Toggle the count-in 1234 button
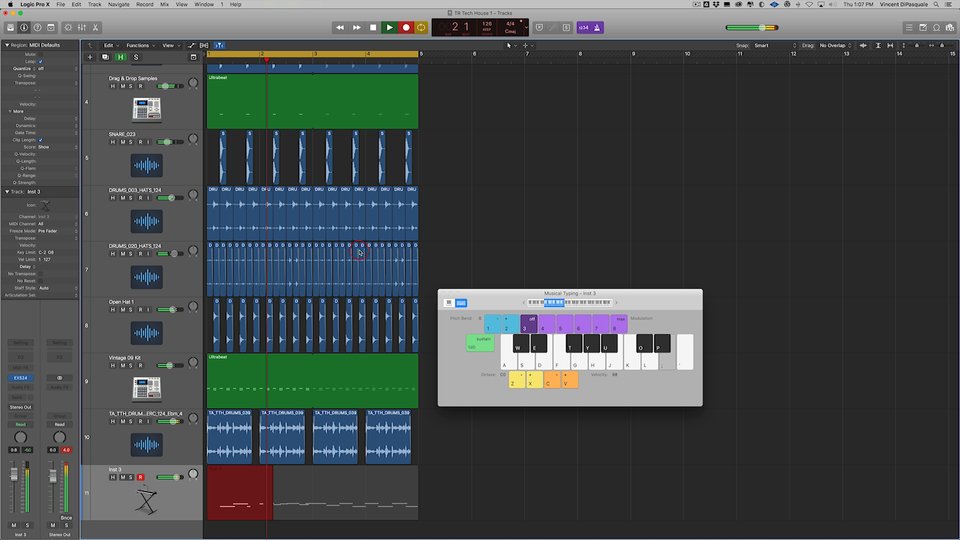Image resolution: width=960 pixels, height=540 pixels. click(x=583, y=28)
